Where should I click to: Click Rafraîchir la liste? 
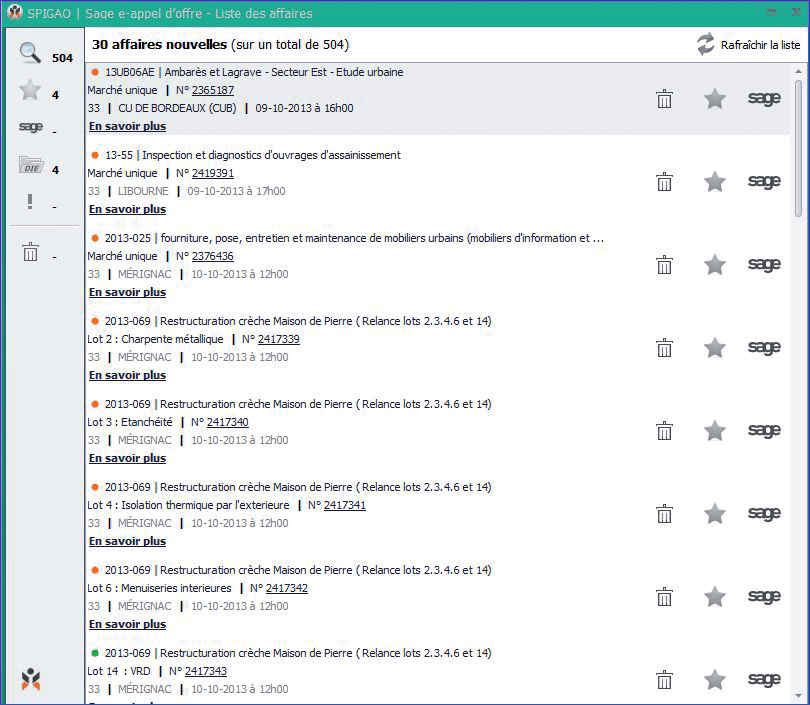coord(760,45)
